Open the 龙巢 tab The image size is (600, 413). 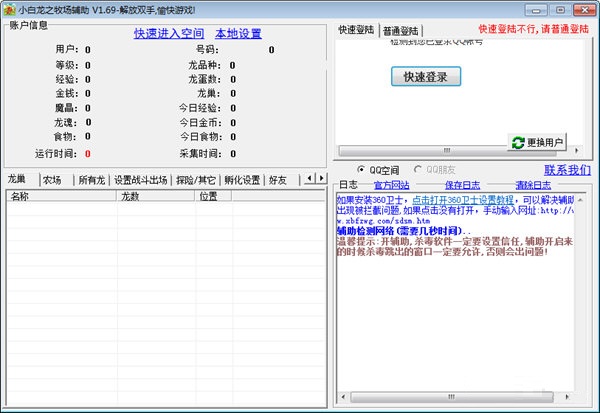pos(22,179)
